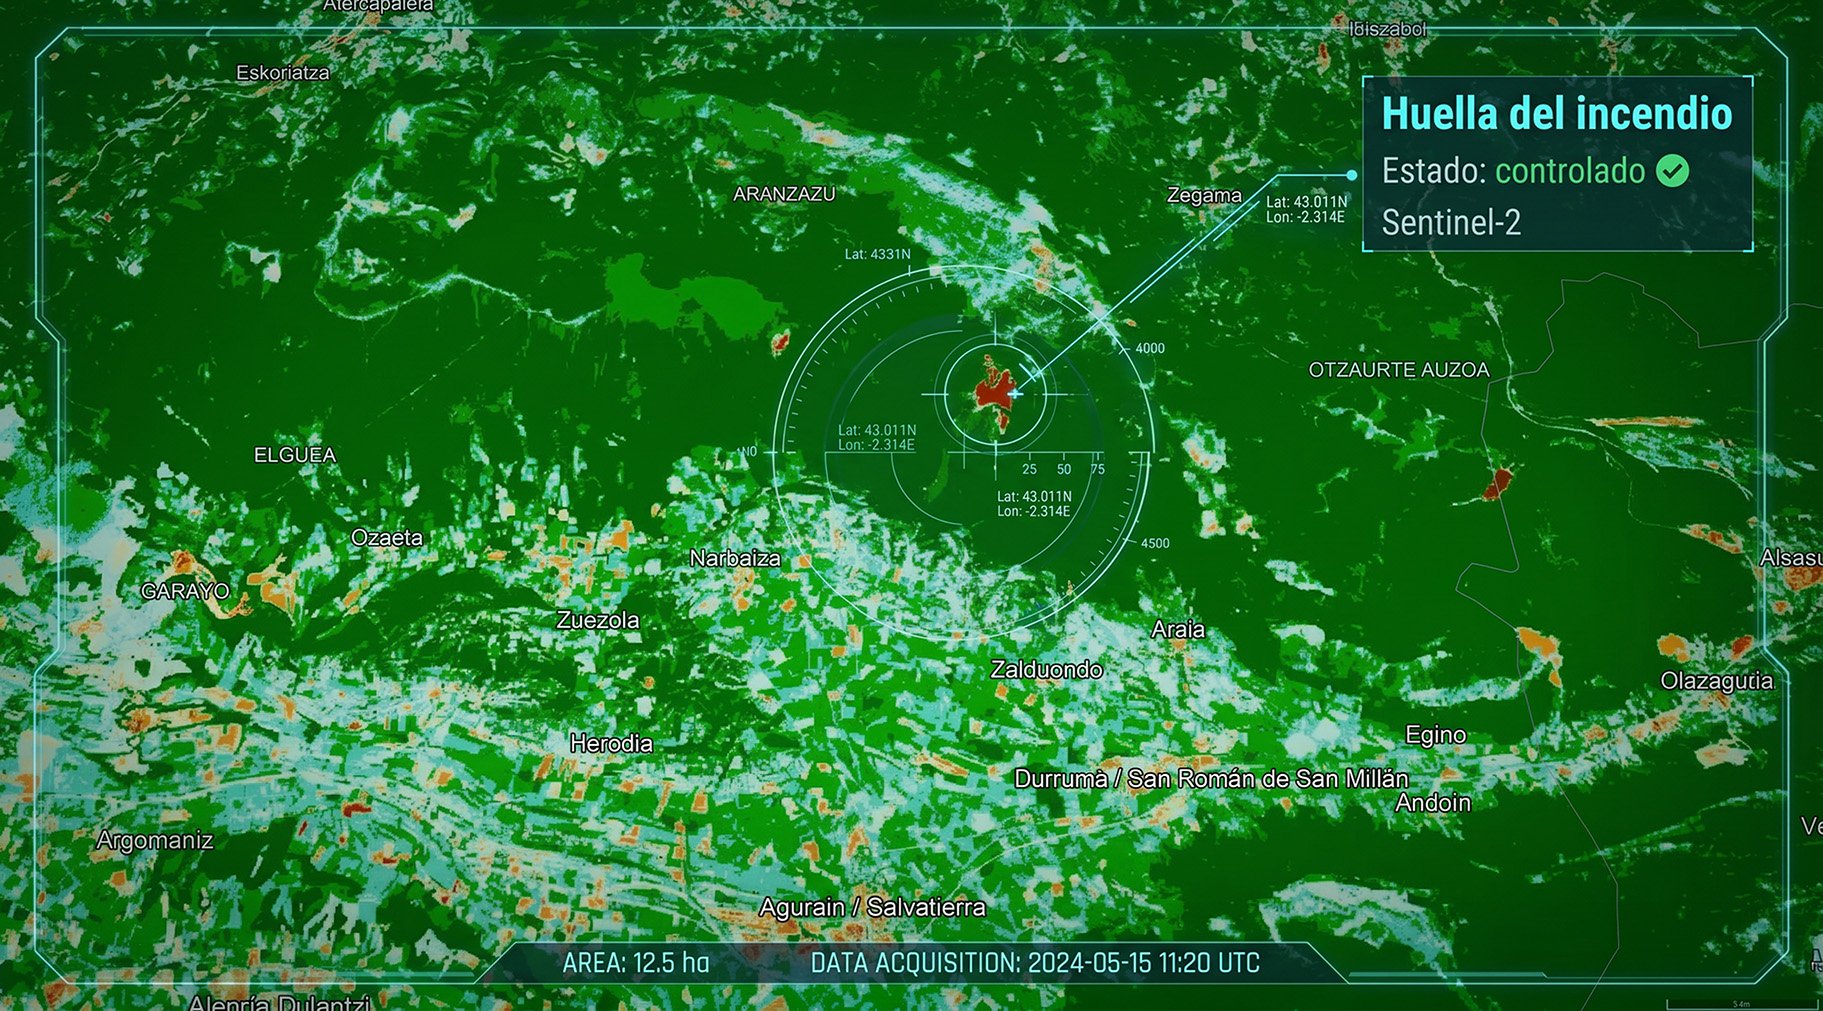
Task: Click the 50 tick on distance scale
Action: click(x=1064, y=469)
